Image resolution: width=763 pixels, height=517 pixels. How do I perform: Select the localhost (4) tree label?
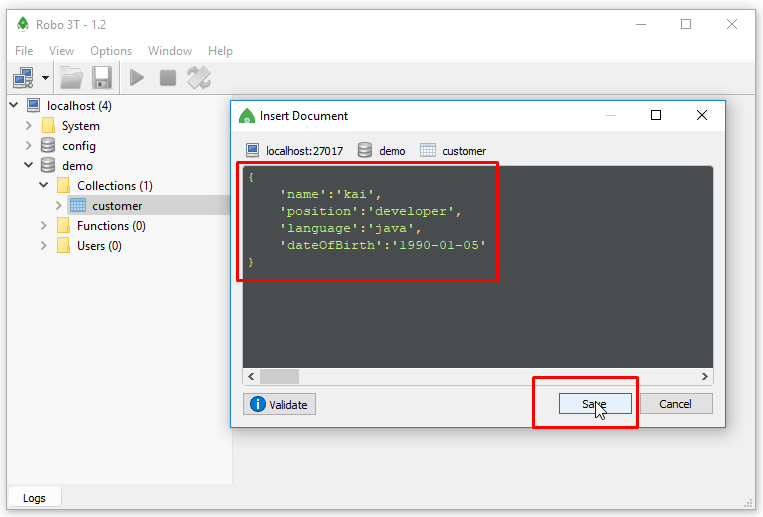(79, 106)
